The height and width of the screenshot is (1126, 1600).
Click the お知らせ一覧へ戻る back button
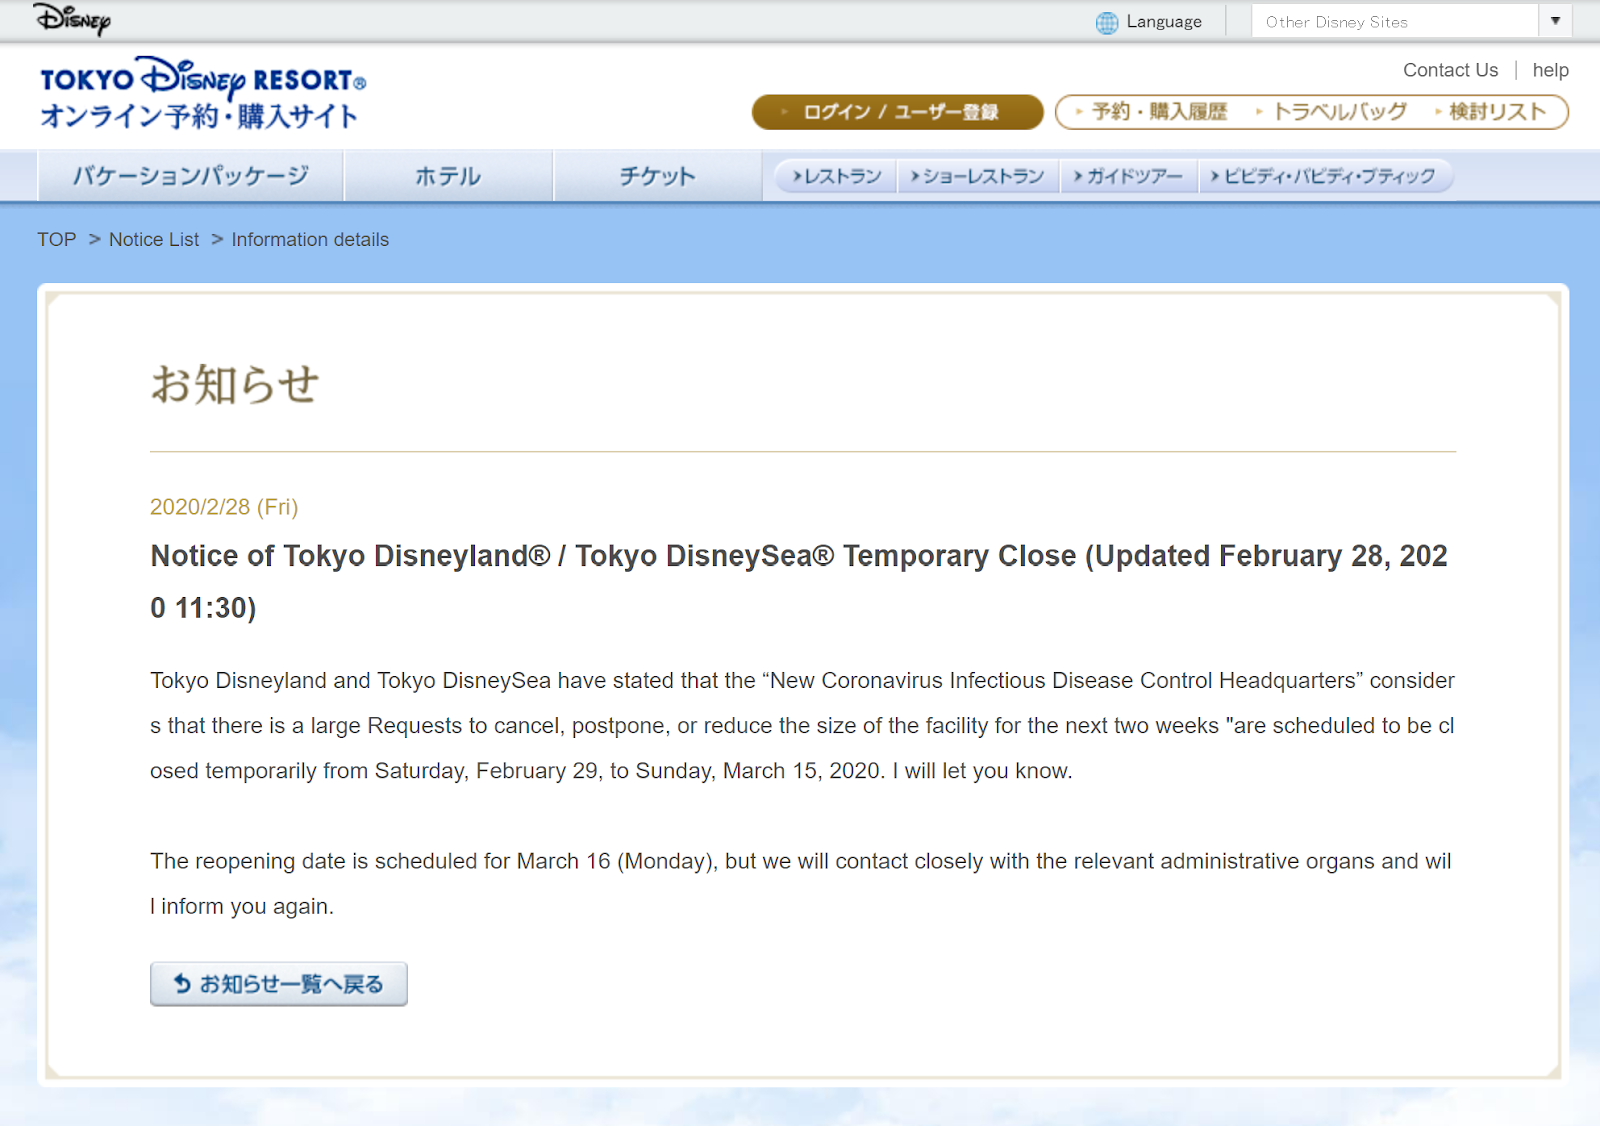[x=279, y=984]
